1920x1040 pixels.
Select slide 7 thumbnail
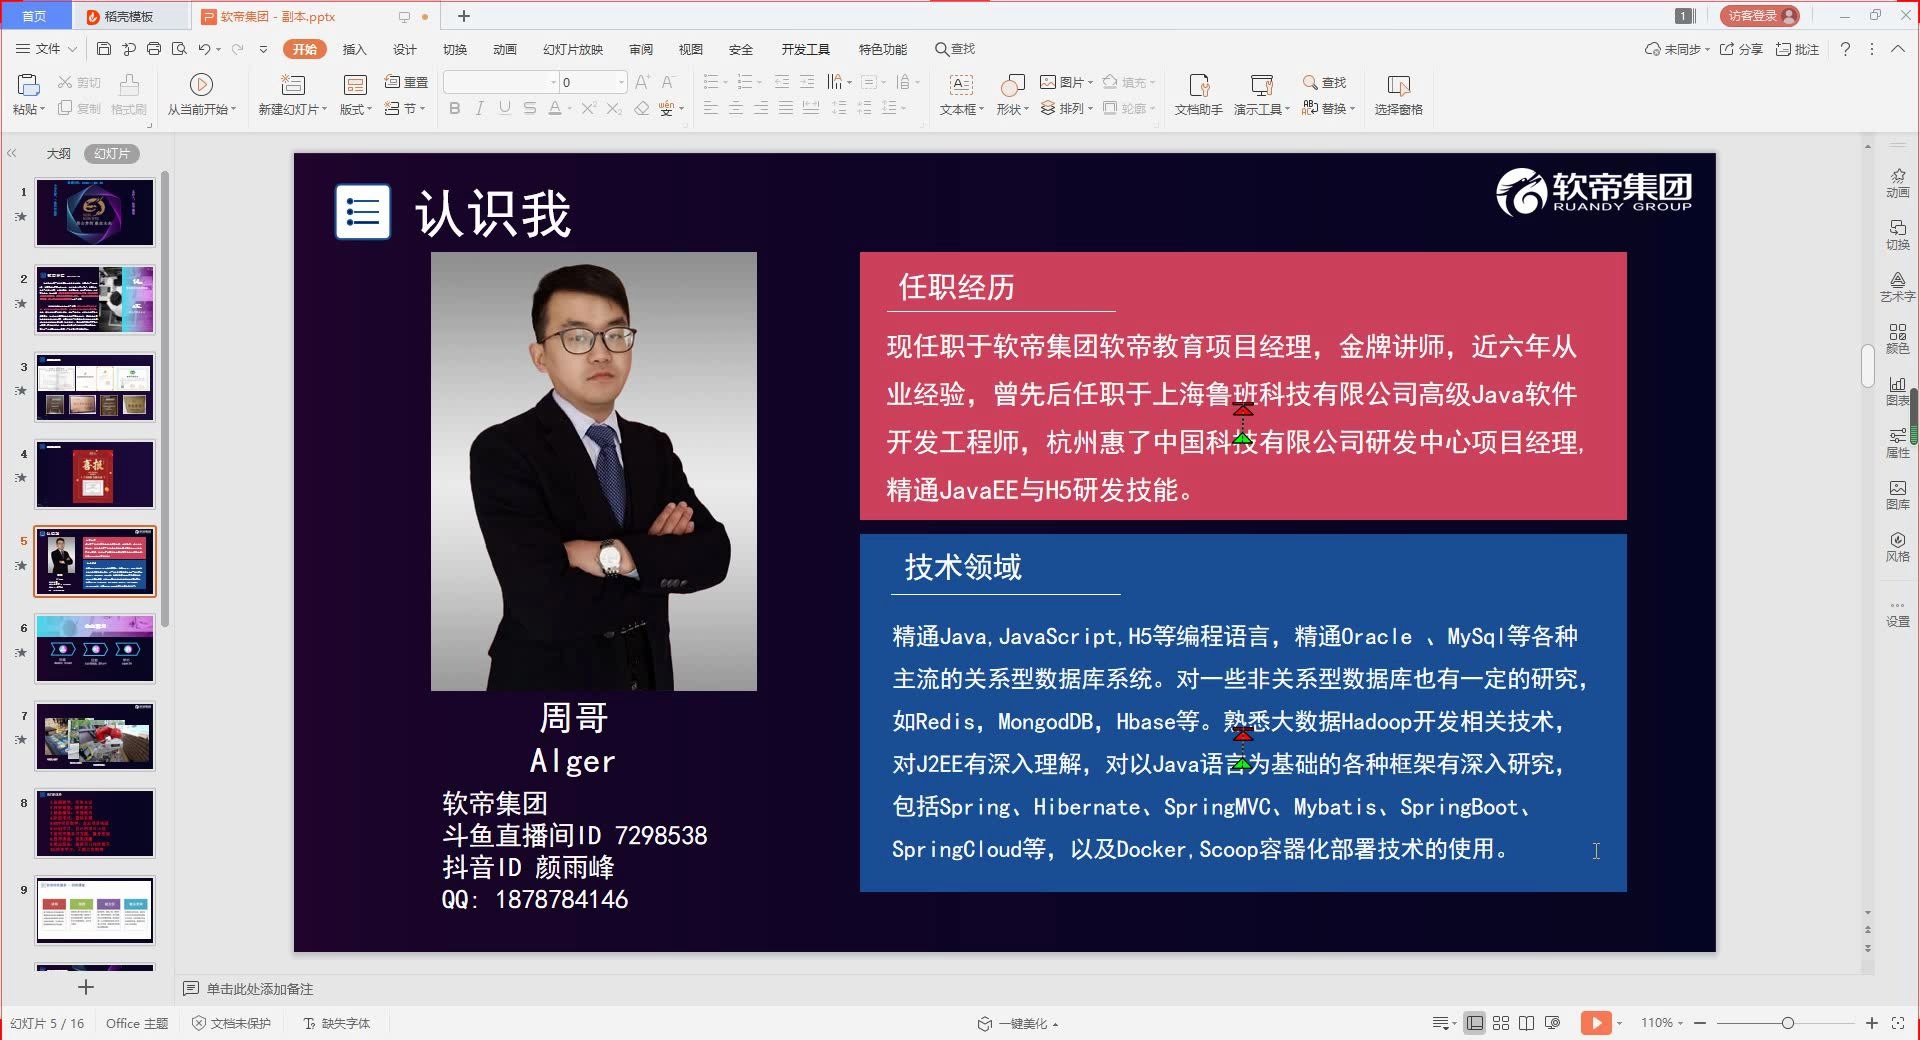click(x=95, y=736)
